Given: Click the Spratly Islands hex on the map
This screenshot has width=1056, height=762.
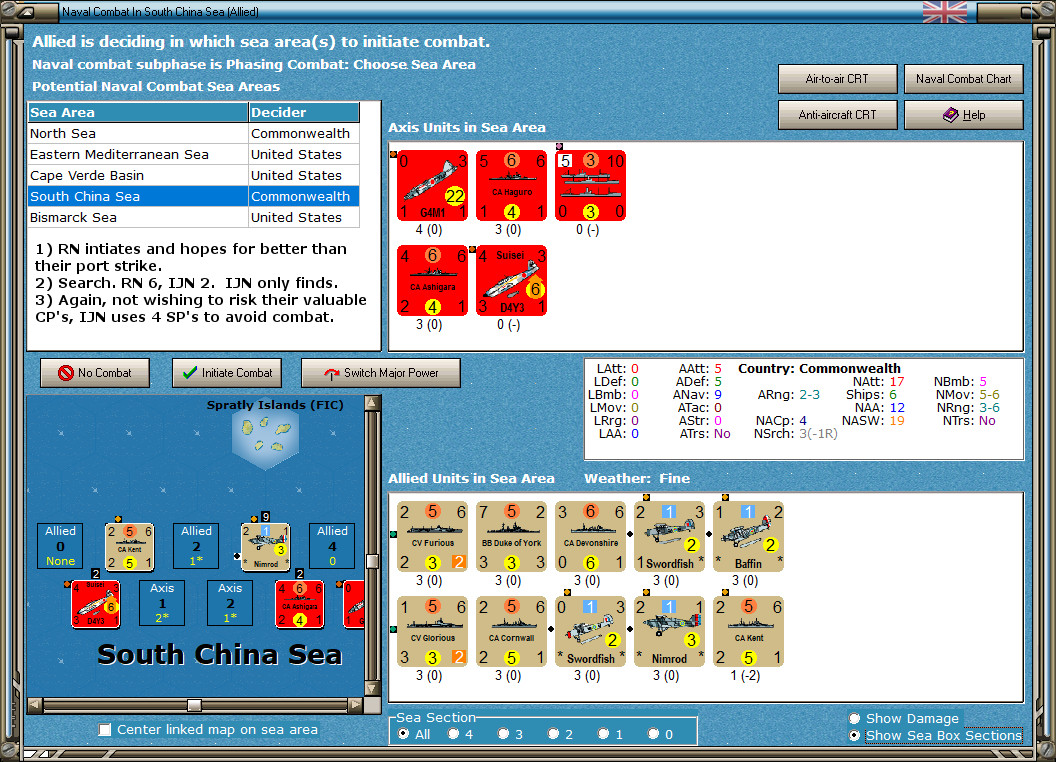Looking at the screenshot, I should pos(265,439).
